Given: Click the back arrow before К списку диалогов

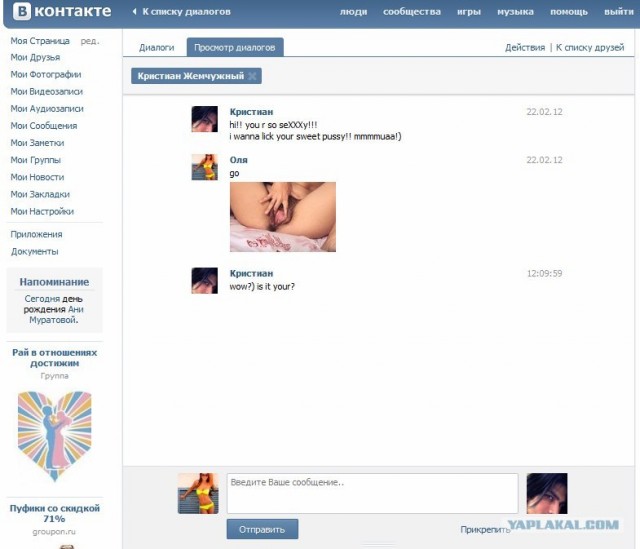Looking at the screenshot, I should tap(135, 12).
